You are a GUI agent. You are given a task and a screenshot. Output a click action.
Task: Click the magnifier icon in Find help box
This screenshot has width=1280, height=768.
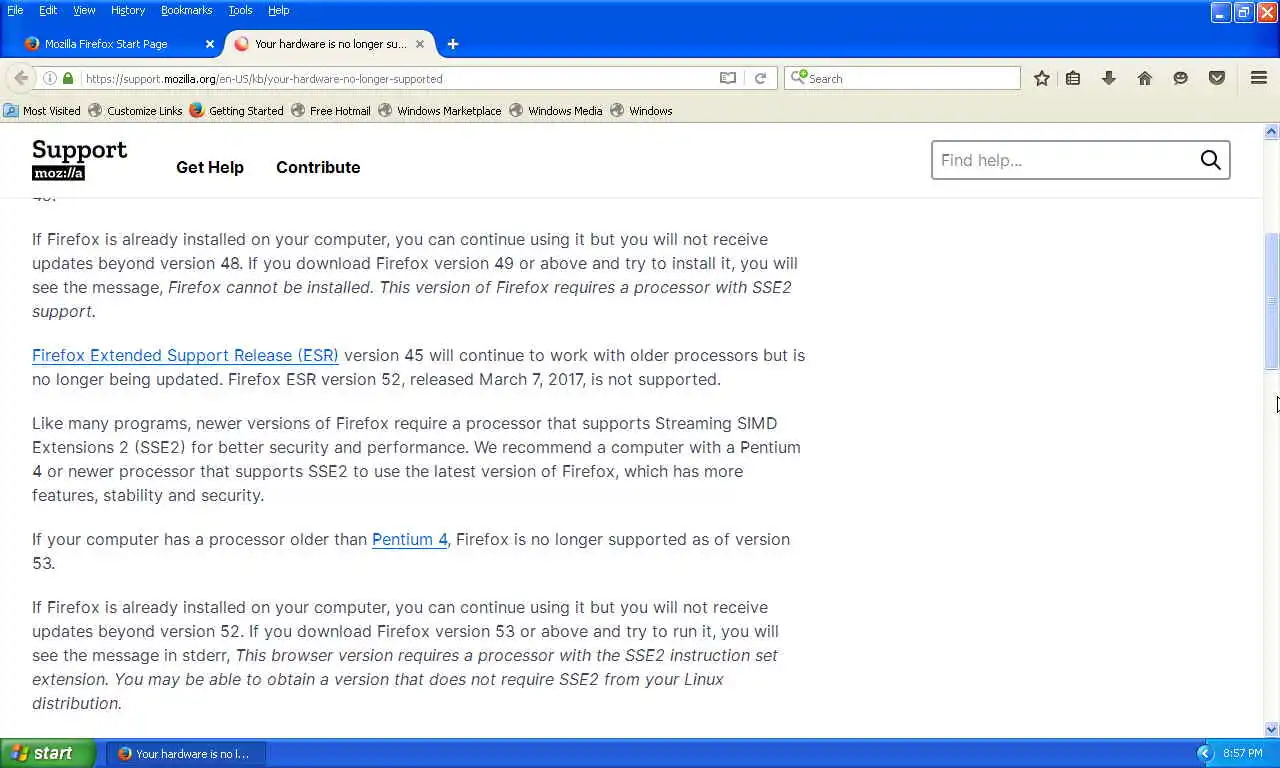tap(1210, 160)
